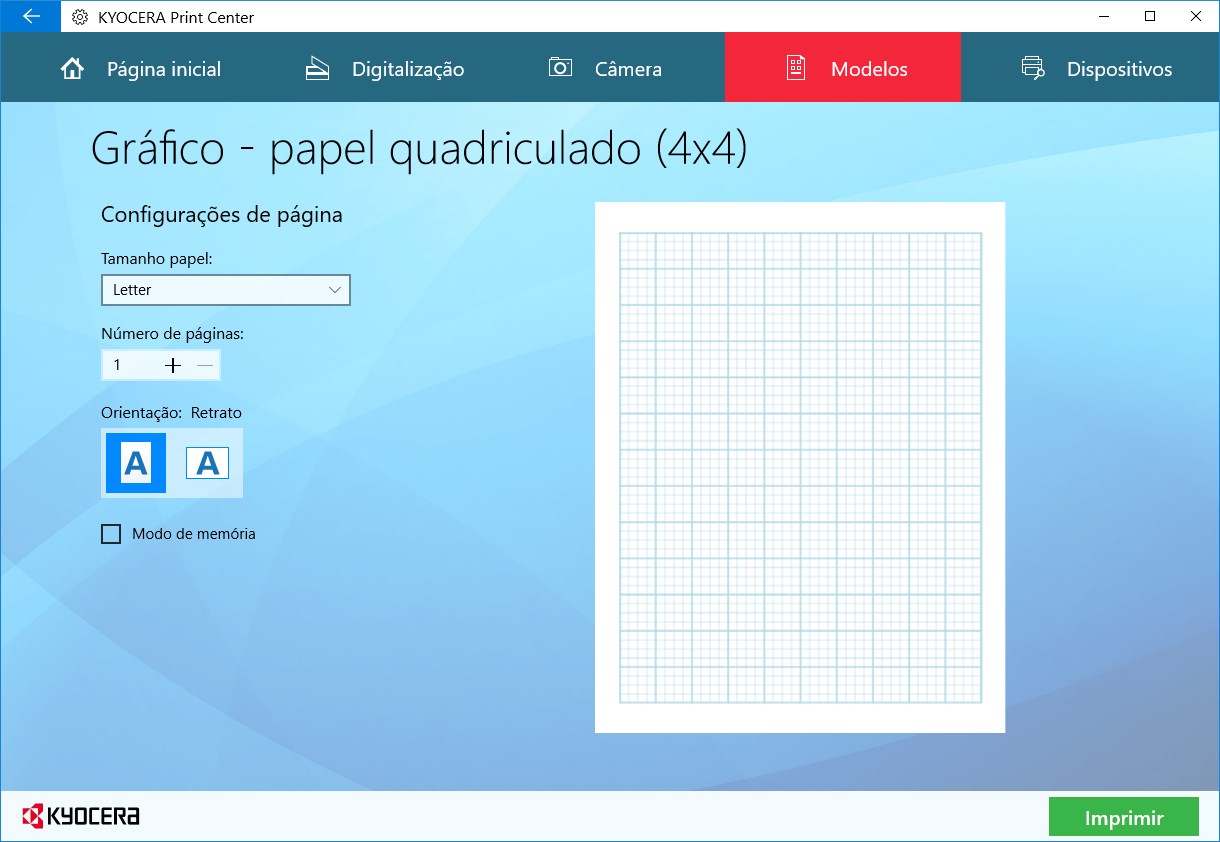Go to the Dispositivos tab
The width and height of the screenshot is (1220, 842).
1096,69
